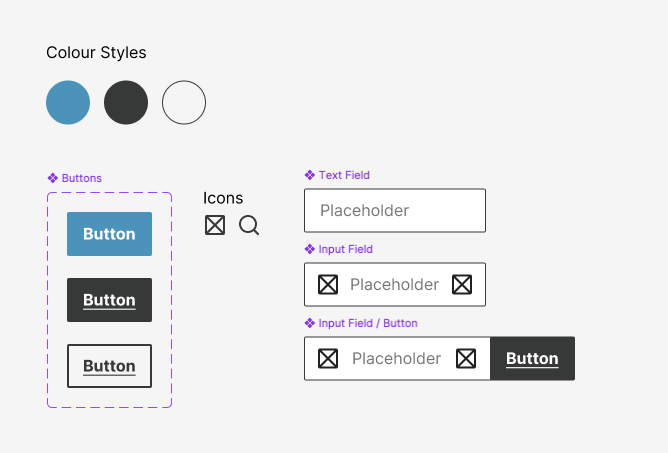Click Placeholder text in the Input Field
Image resolution: width=668 pixels, height=453 pixels.
[394, 285]
